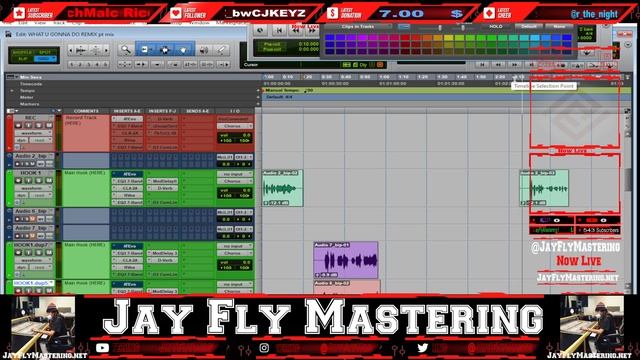Click HOLD in the color palette

(496, 27)
